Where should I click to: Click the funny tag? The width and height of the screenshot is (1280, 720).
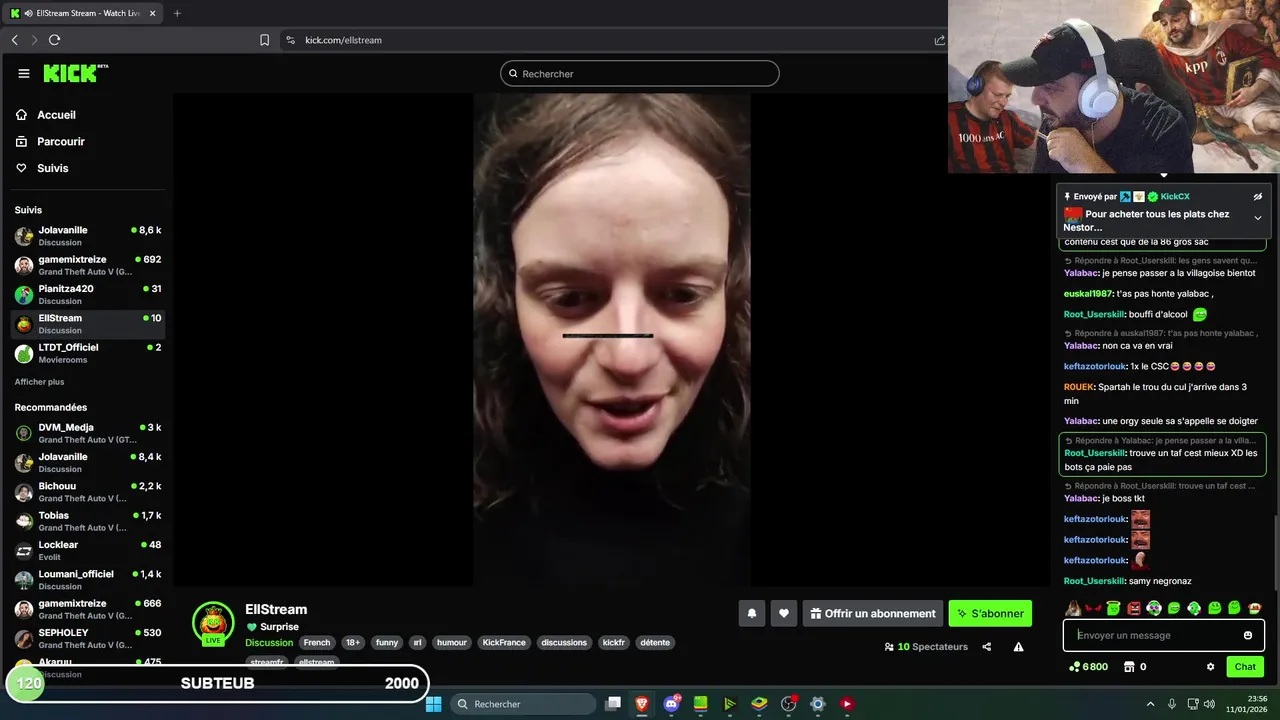tap(387, 643)
